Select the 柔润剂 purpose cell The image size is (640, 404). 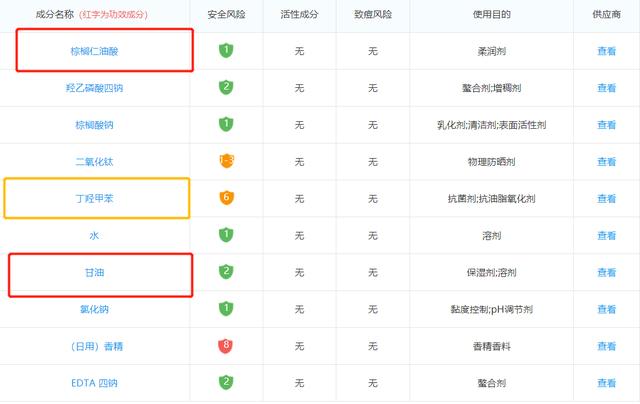click(x=491, y=51)
